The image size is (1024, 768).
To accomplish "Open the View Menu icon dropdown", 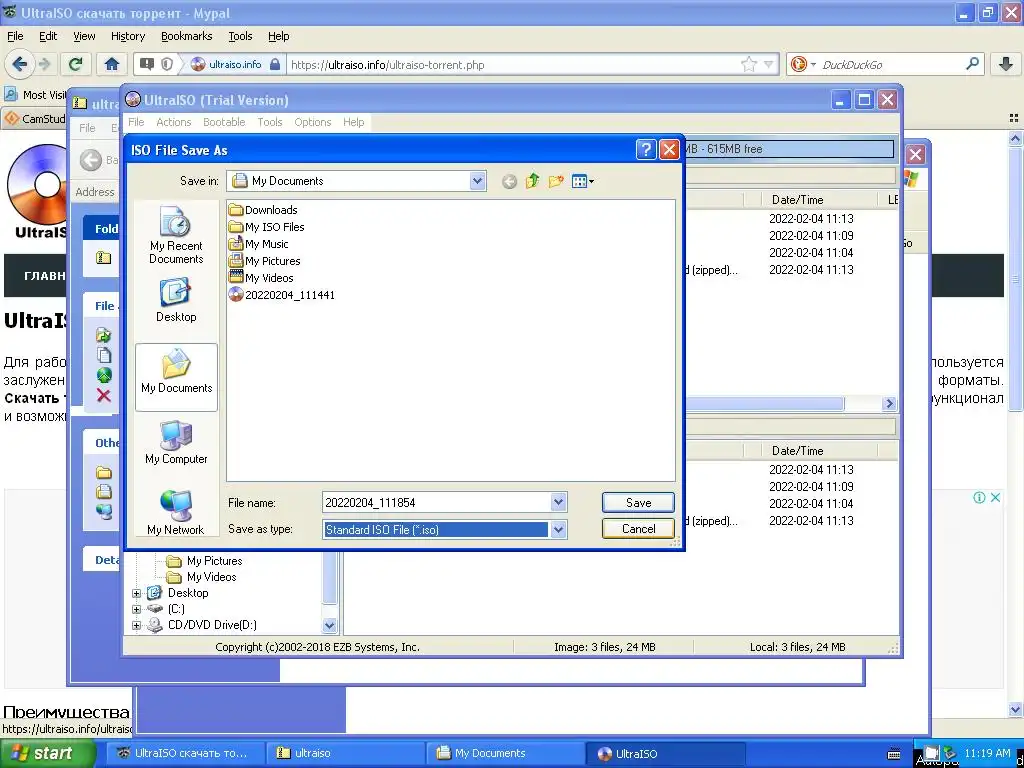I will point(583,181).
